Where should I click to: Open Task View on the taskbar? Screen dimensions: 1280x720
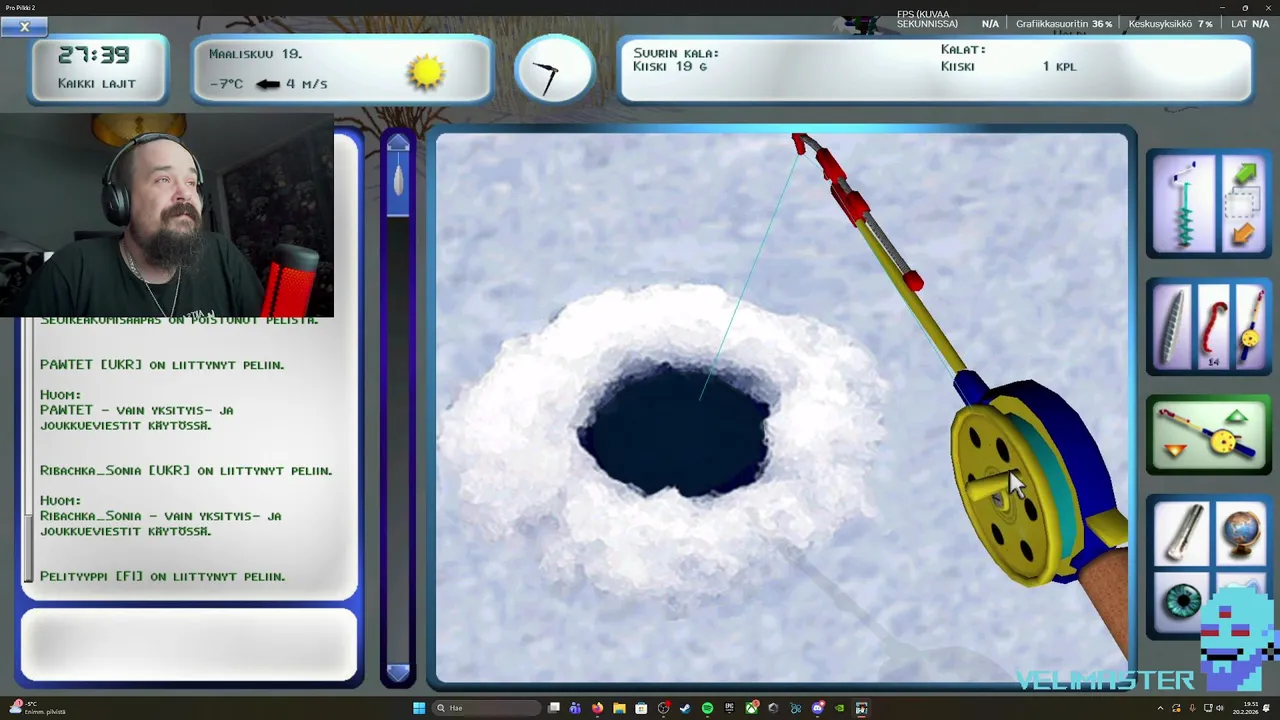click(553, 708)
